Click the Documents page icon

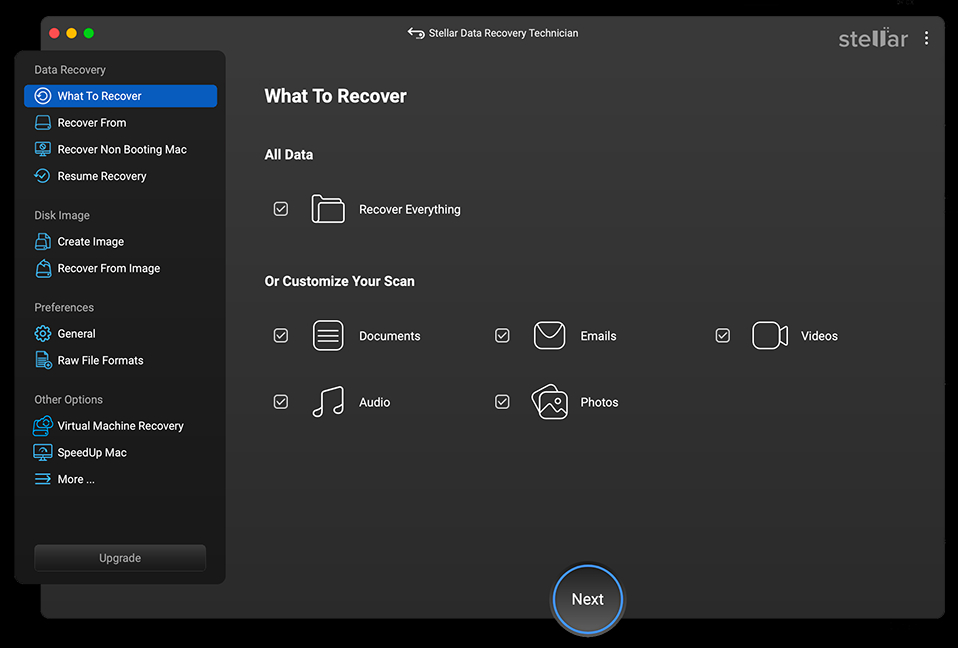[328, 335]
